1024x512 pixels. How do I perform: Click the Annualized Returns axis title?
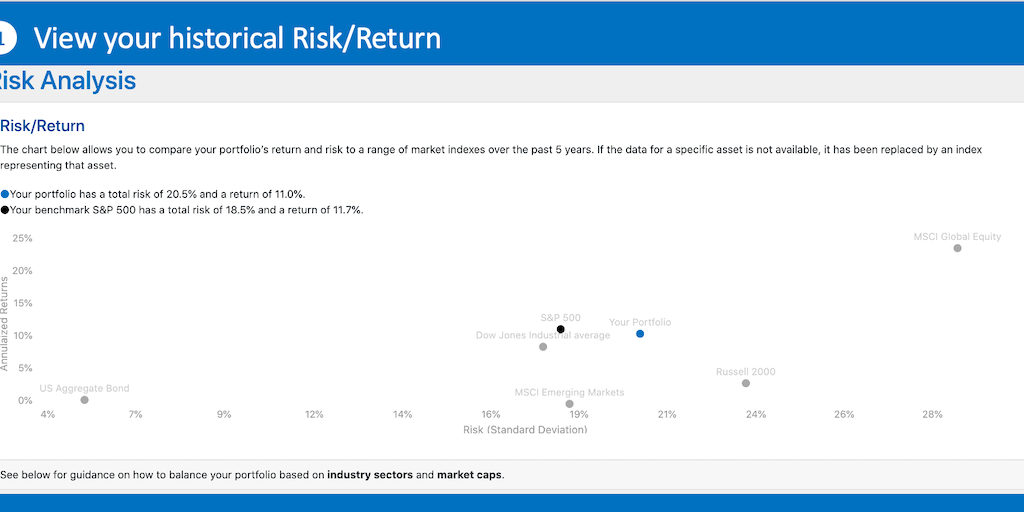point(5,324)
